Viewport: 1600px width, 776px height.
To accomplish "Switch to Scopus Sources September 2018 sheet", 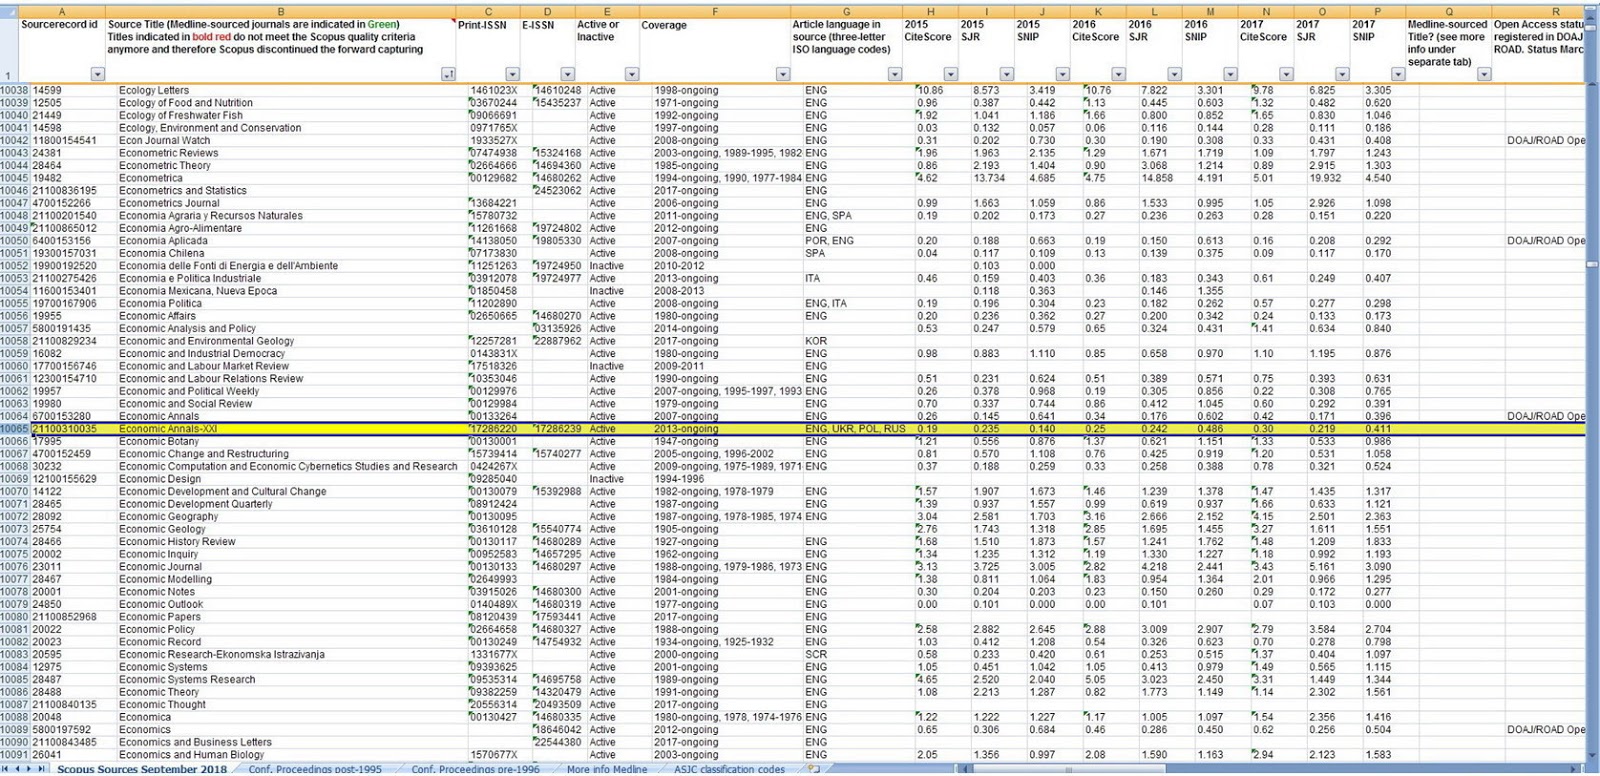I will [x=142, y=769].
